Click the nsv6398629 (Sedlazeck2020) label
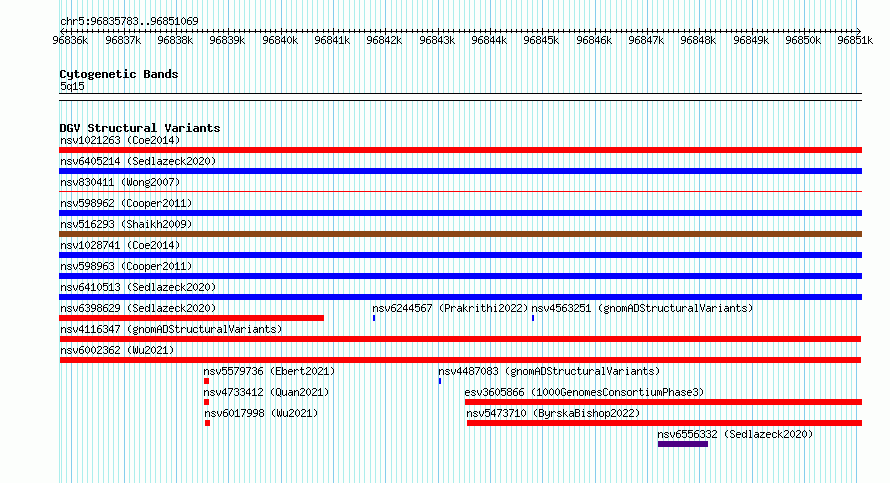The height and width of the screenshot is (483, 890). pyautogui.click(x=138, y=308)
